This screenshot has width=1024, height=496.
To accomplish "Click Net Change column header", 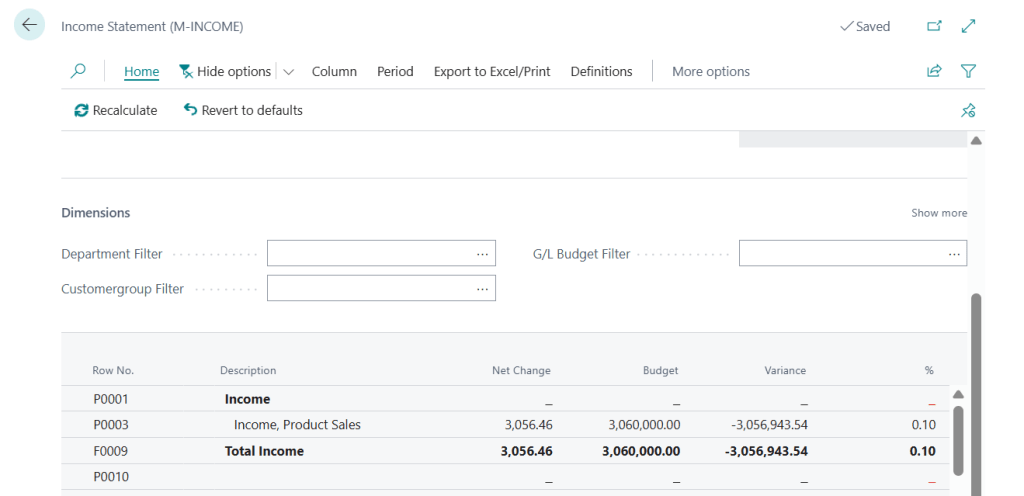I will tap(521, 370).
